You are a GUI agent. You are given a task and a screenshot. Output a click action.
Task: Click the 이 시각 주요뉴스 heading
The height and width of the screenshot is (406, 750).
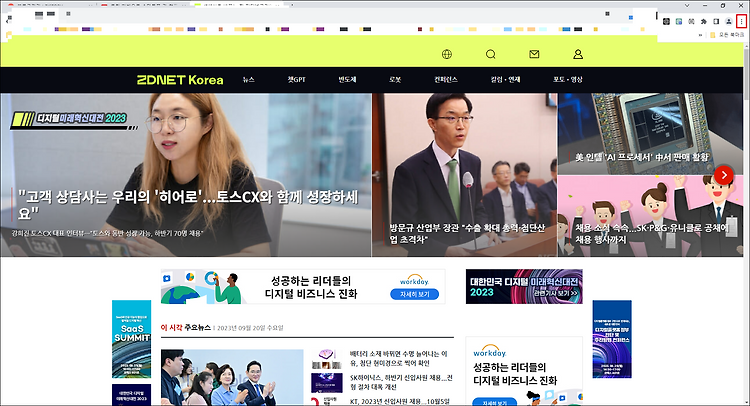(x=186, y=328)
